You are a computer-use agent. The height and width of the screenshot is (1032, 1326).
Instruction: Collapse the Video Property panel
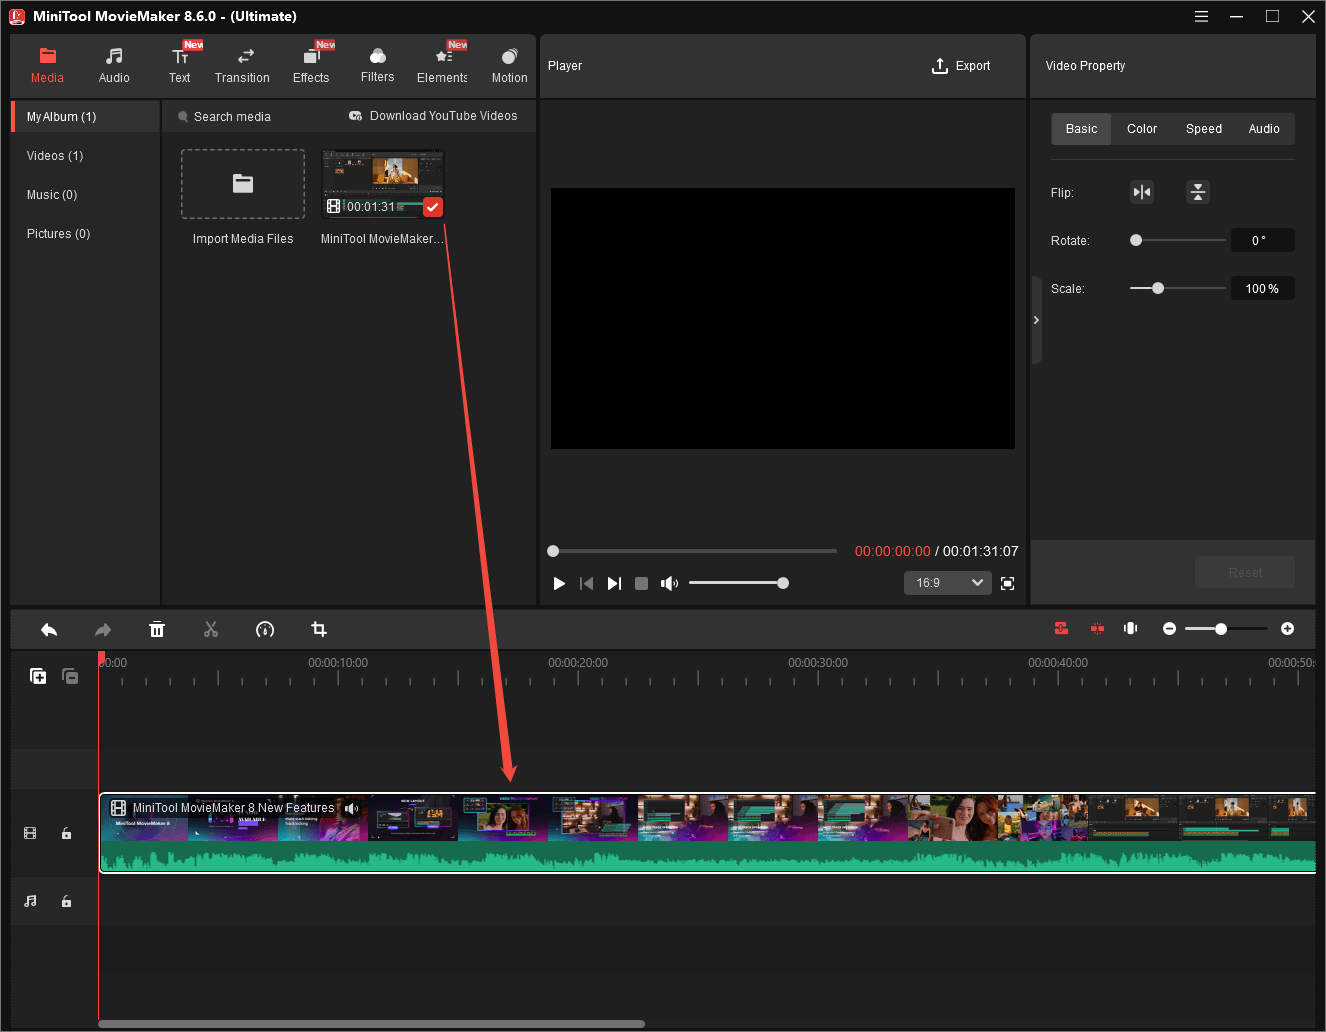click(1036, 320)
